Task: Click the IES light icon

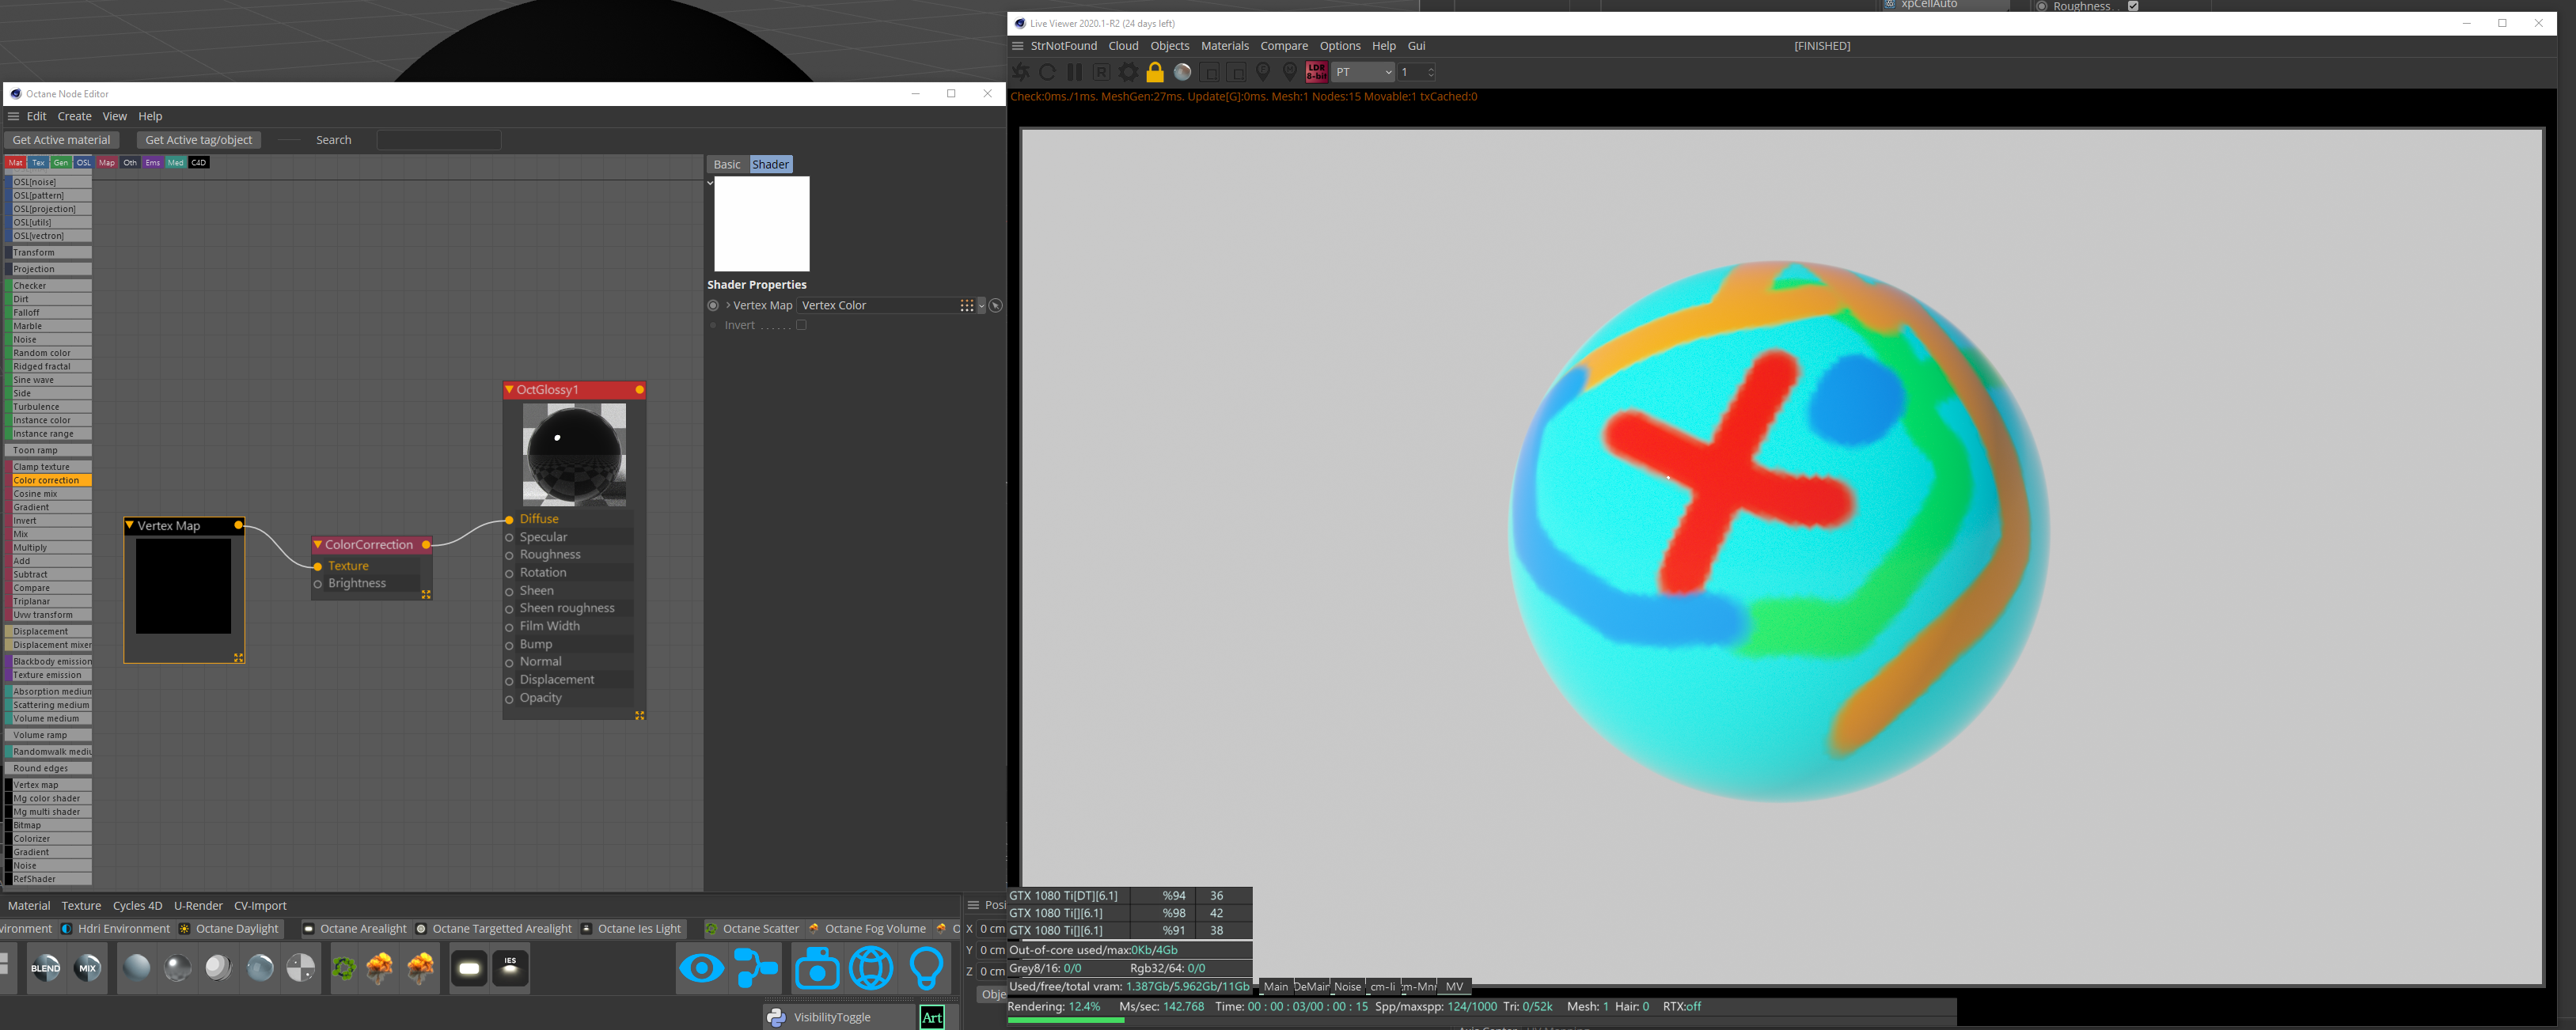Action: click(510, 967)
